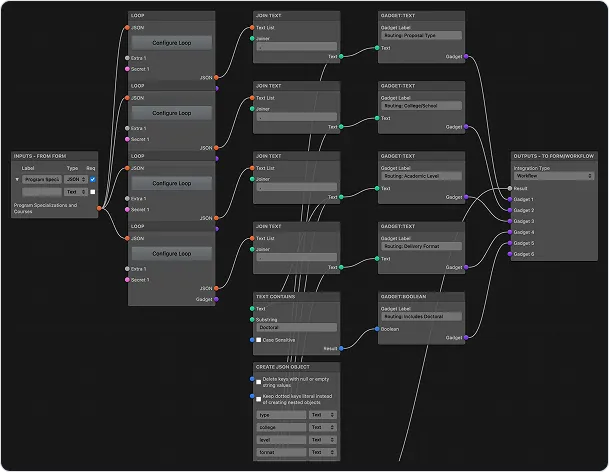Click the Substring port of Text Contains
Image resolution: width=609 pixels, height=472 pixels.
coord(252,319)
